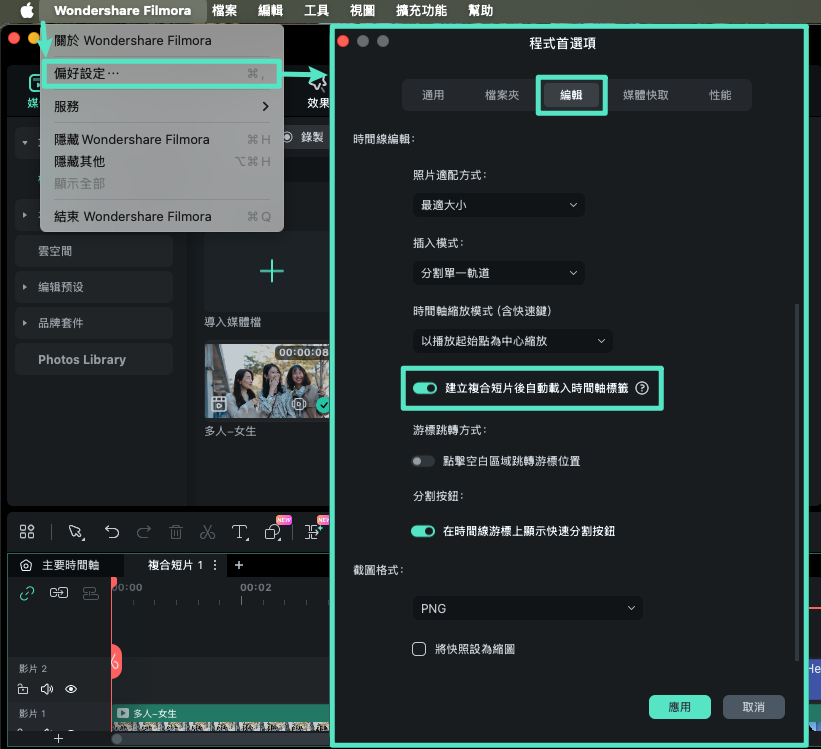Select the Delete (trash) icon in the toolbar
Image resolution: width=821 pixels, height=749 pixels.
pos(176,531)
